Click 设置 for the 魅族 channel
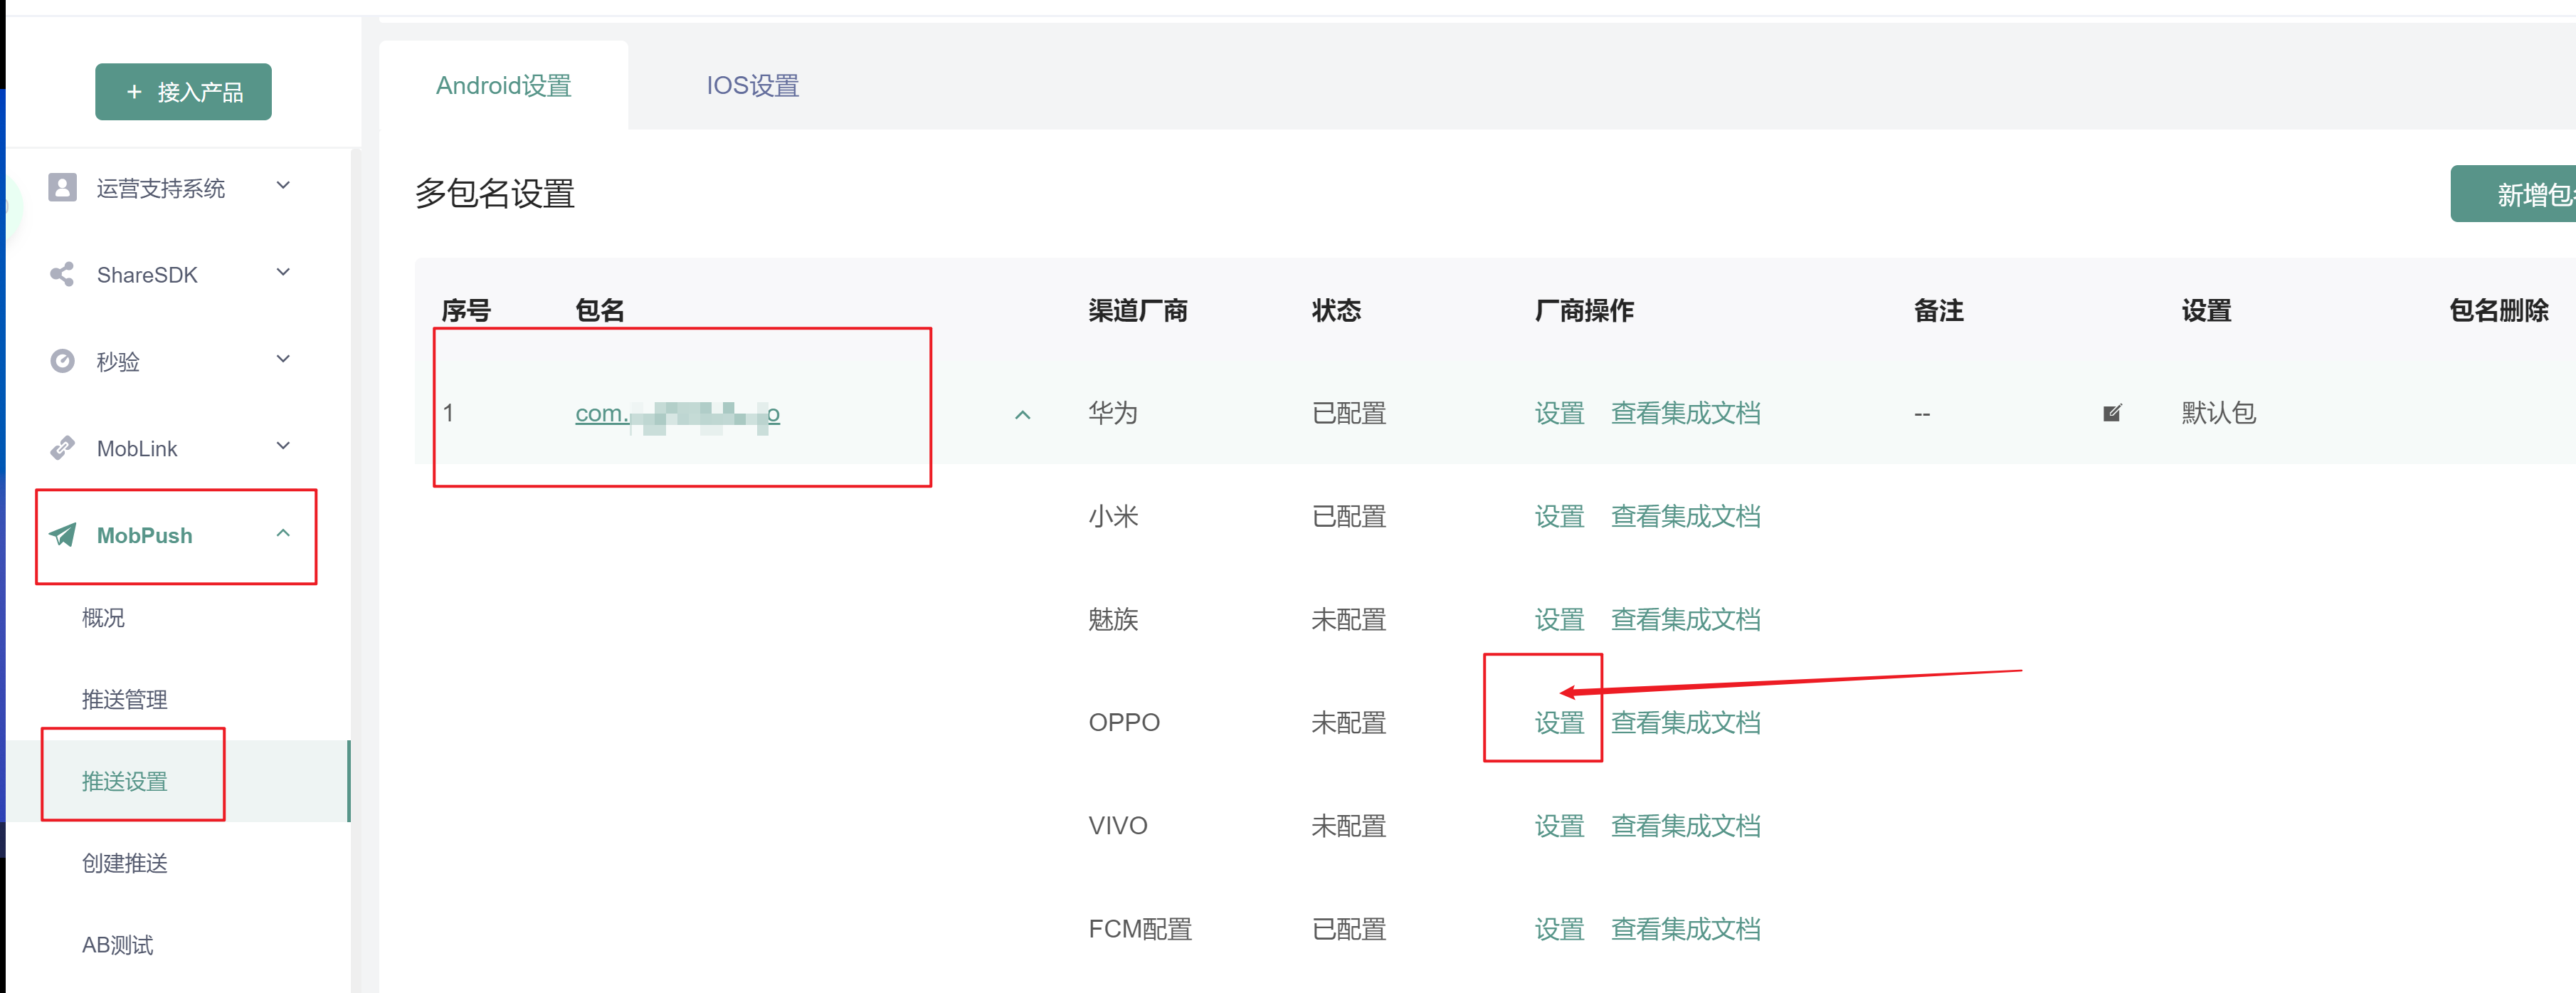Viewport: 2576px width, 993px height. 1558,619
